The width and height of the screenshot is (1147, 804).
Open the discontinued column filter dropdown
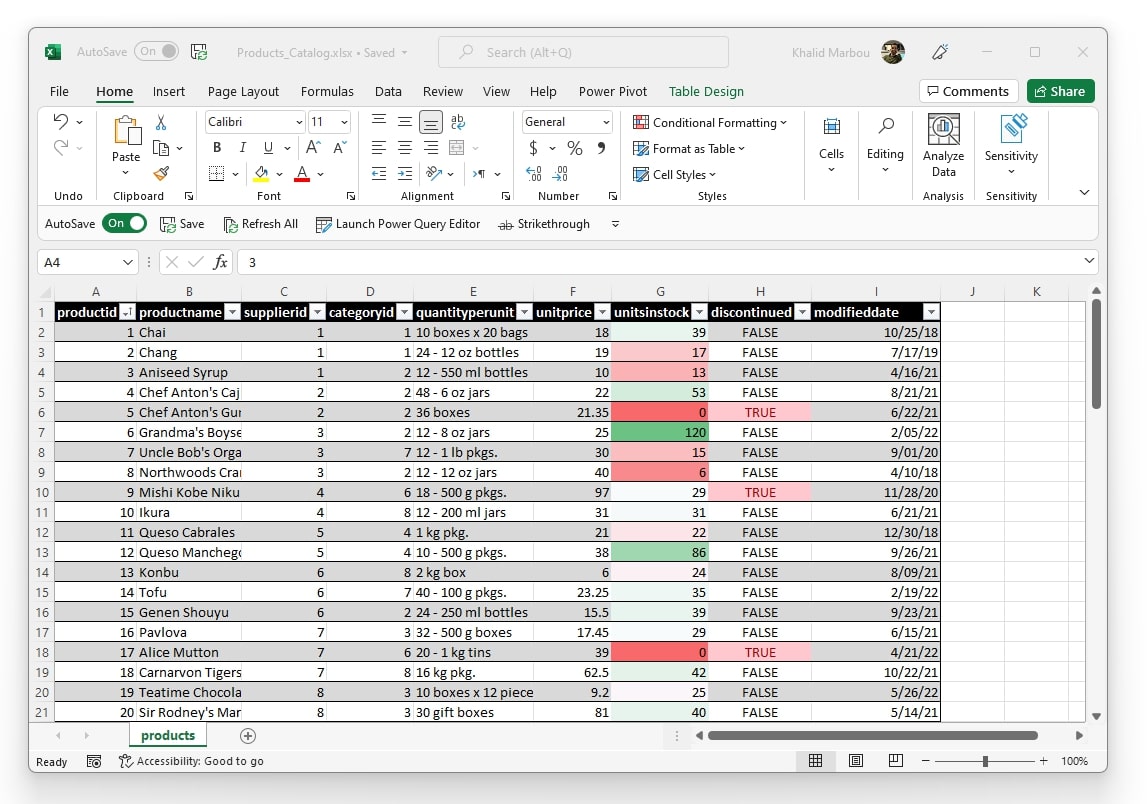802,312
